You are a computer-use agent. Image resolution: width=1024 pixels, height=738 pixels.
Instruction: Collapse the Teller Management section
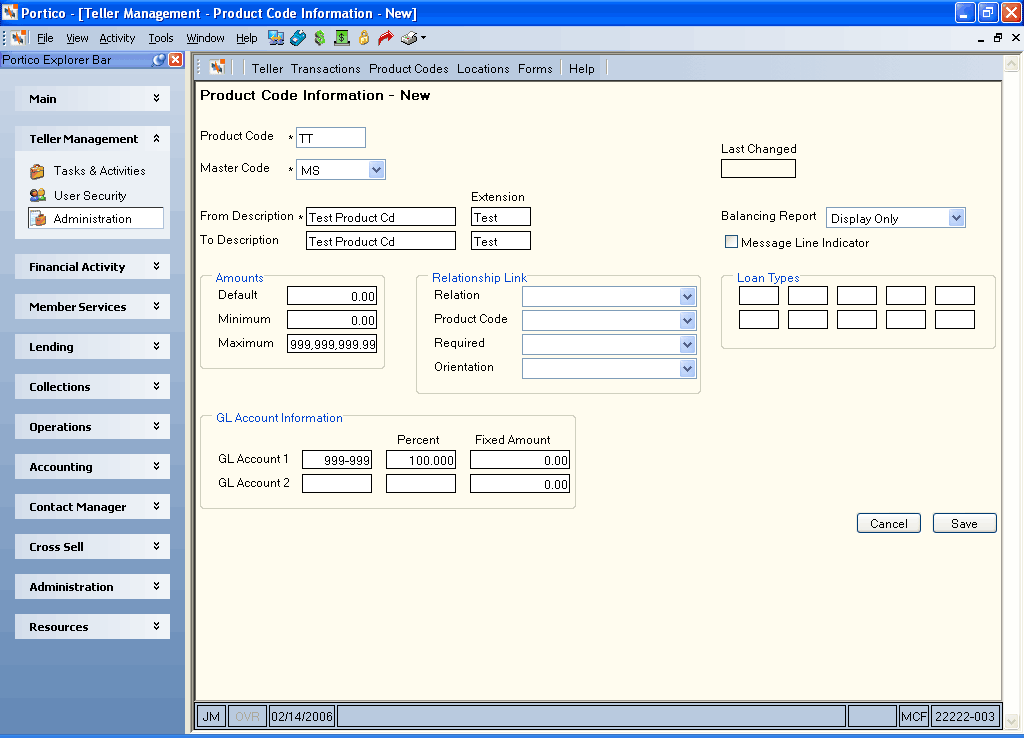pyautogui.click(x=92, y=138)
